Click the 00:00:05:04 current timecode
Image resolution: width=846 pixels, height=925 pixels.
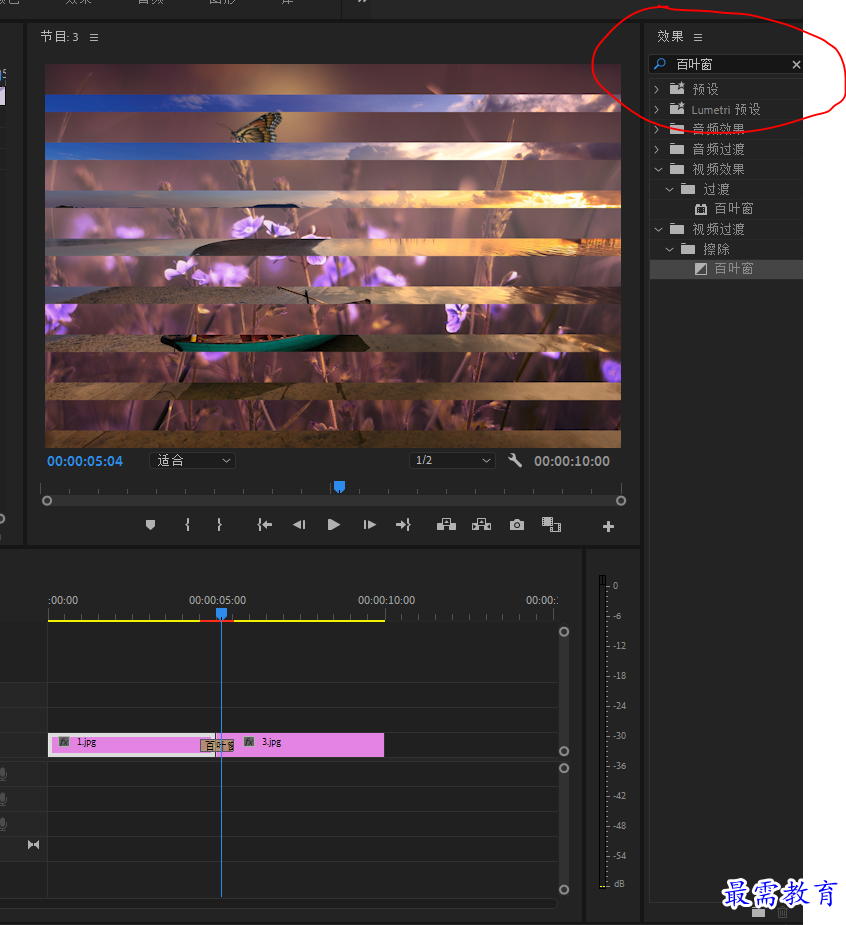pos(85,461)
